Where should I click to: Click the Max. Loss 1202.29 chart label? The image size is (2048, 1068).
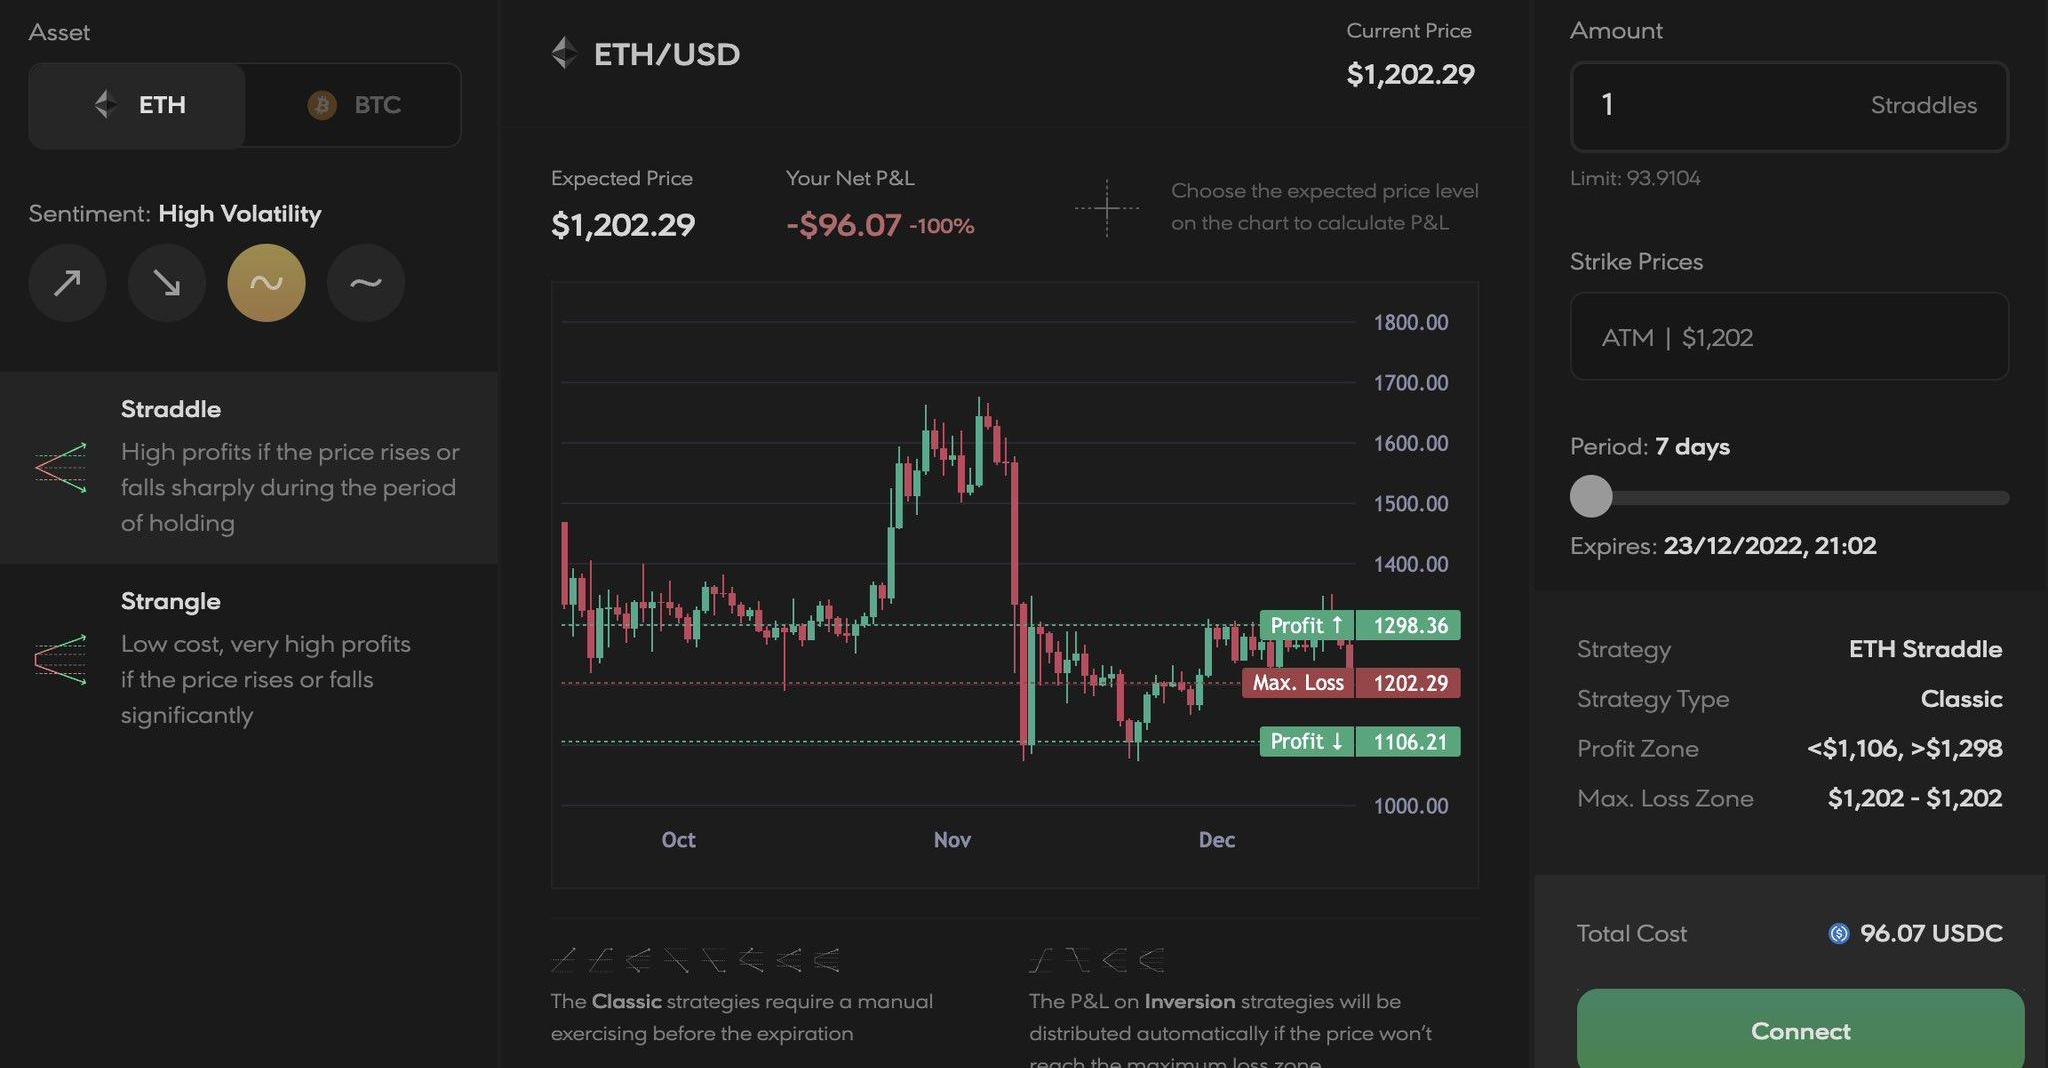tap(1351, 683)
